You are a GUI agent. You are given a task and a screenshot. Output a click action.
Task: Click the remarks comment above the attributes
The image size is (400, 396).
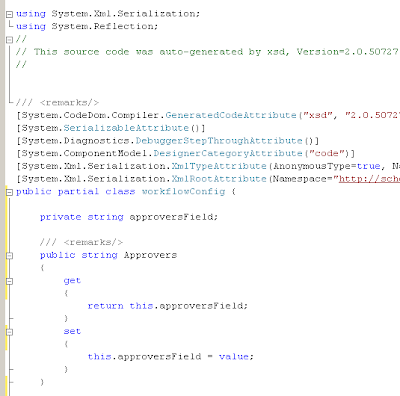(x=57, y=103)
